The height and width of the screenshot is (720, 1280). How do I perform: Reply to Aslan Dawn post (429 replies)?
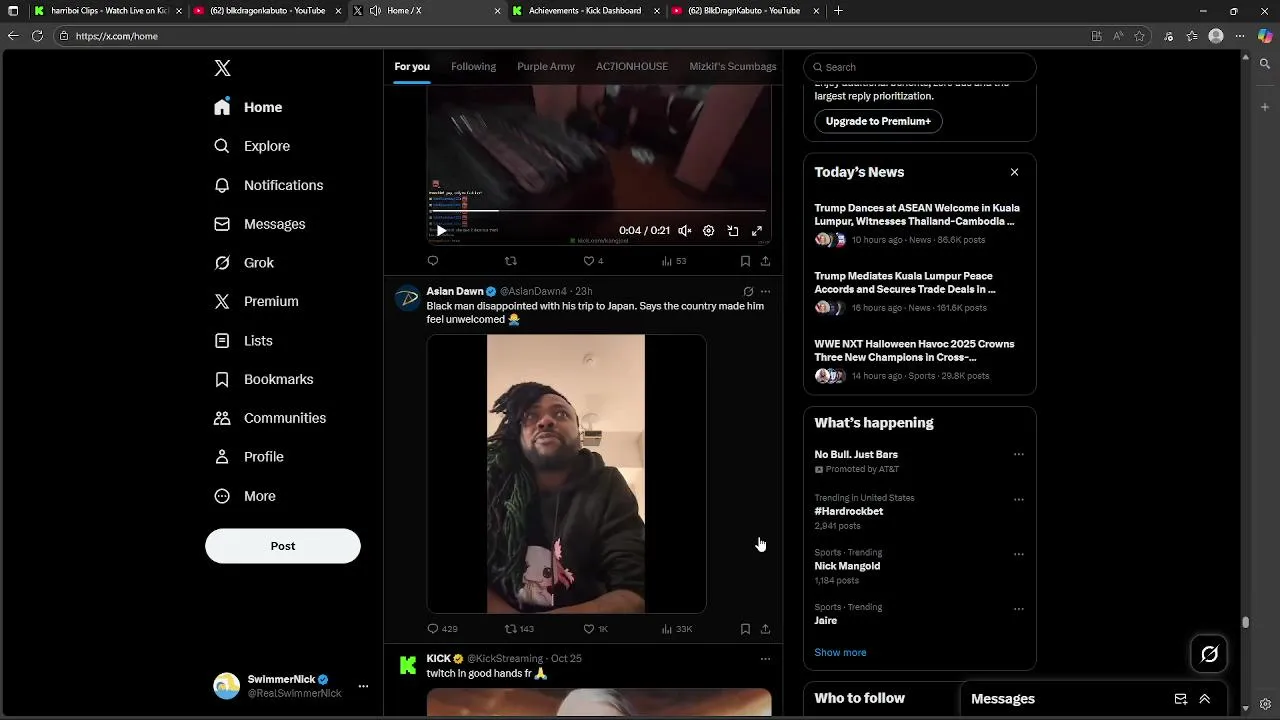[x=442, y=629]
